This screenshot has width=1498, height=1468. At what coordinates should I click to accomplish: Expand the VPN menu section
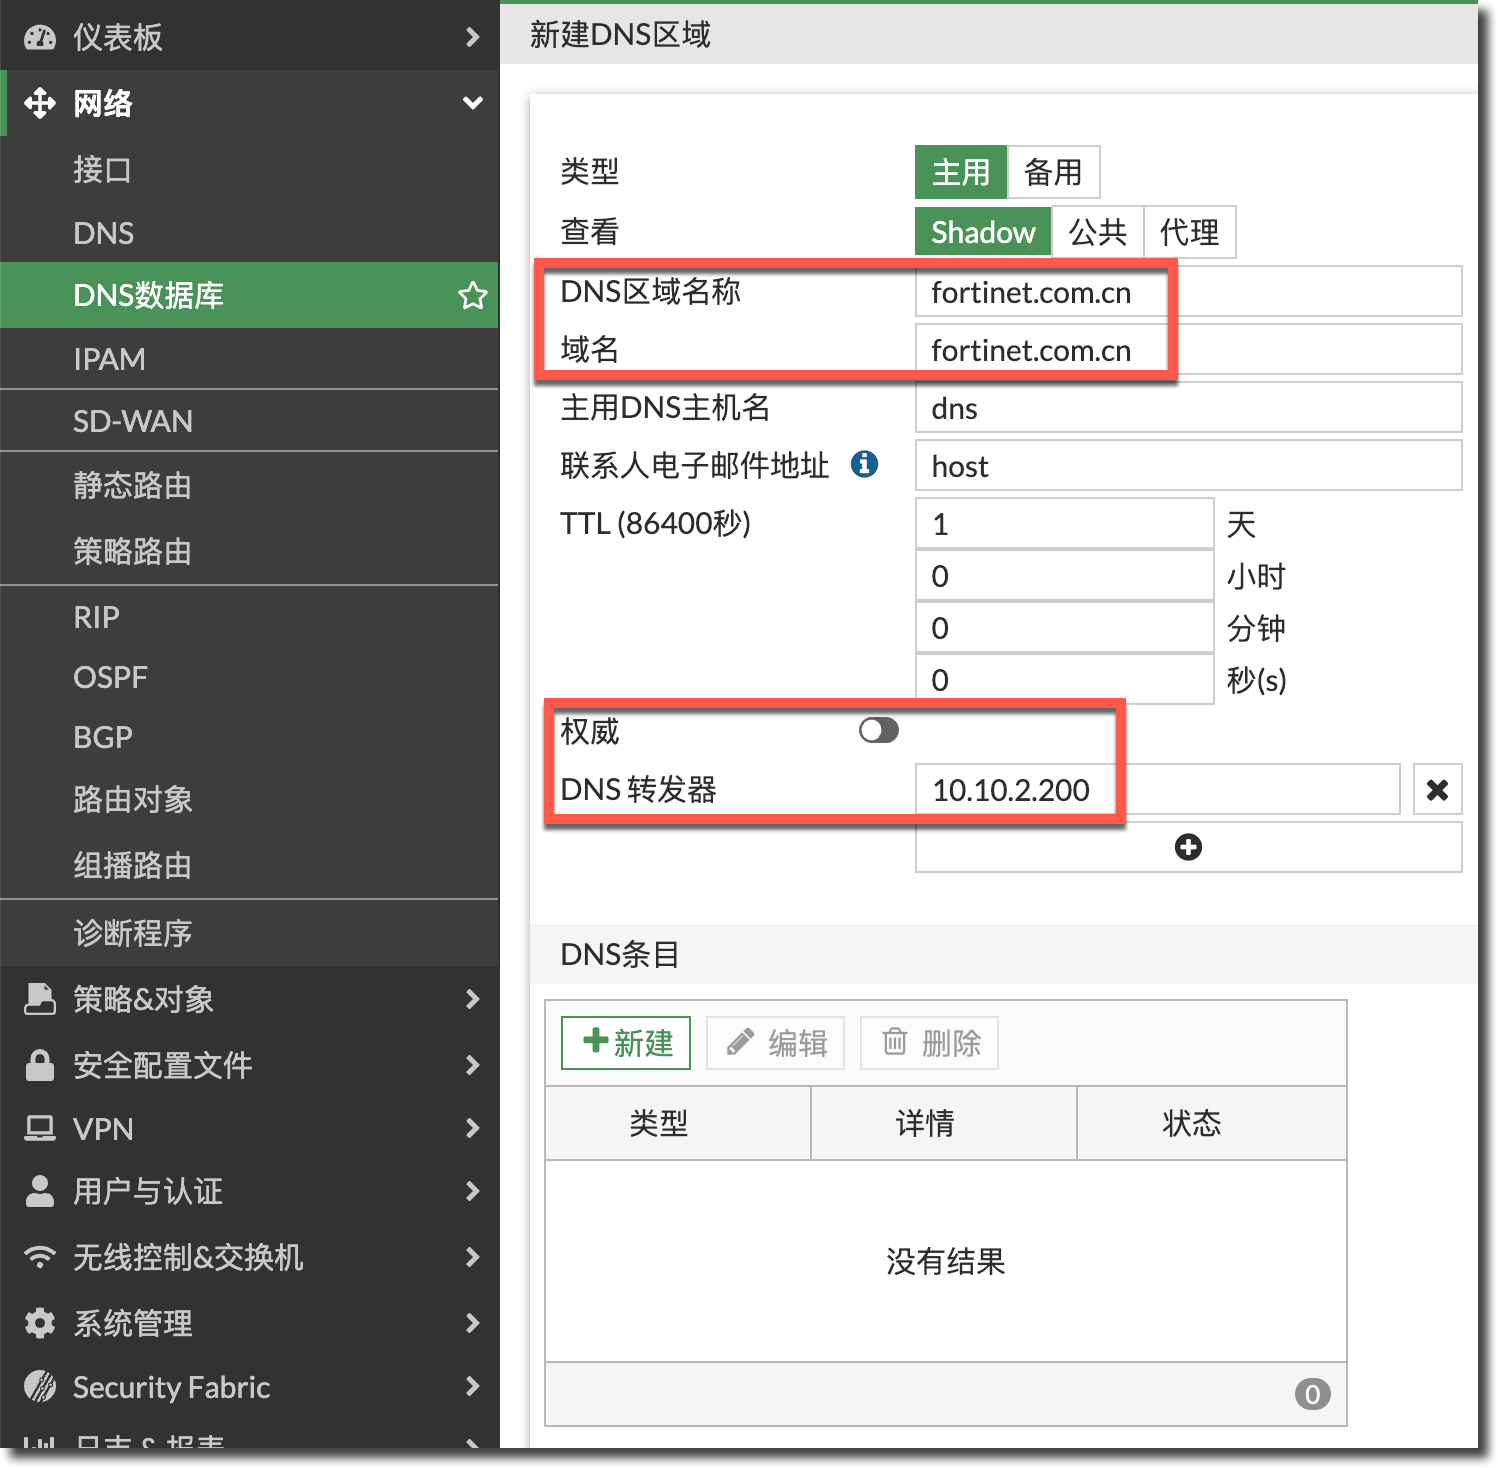[x=472, y=1129]
